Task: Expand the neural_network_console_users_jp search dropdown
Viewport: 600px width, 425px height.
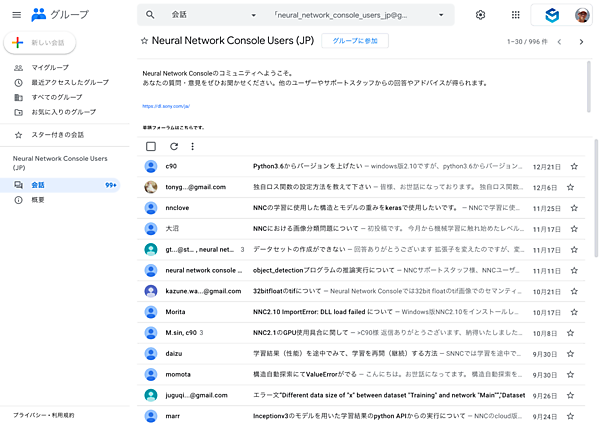Action: (x=441, y=15)
